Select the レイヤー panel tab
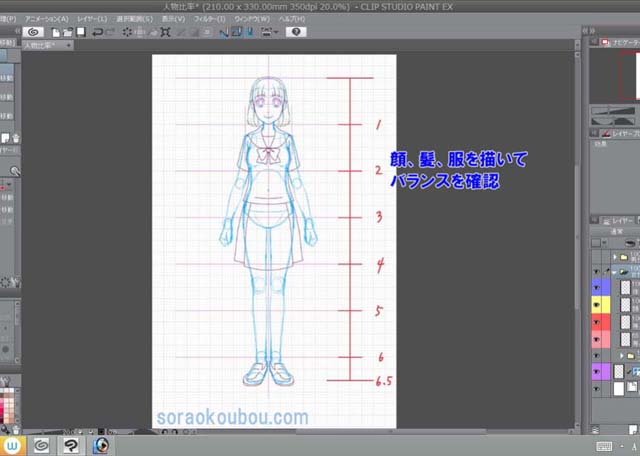Image resolution: width=640 pixels, height=456 pixels. (x=618, y=220)
